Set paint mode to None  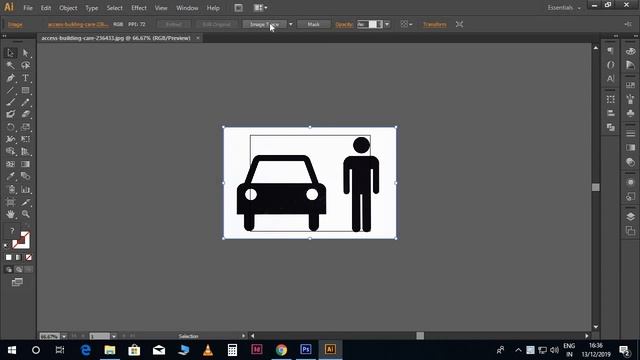pyautogui.click(x=29, y=258)
